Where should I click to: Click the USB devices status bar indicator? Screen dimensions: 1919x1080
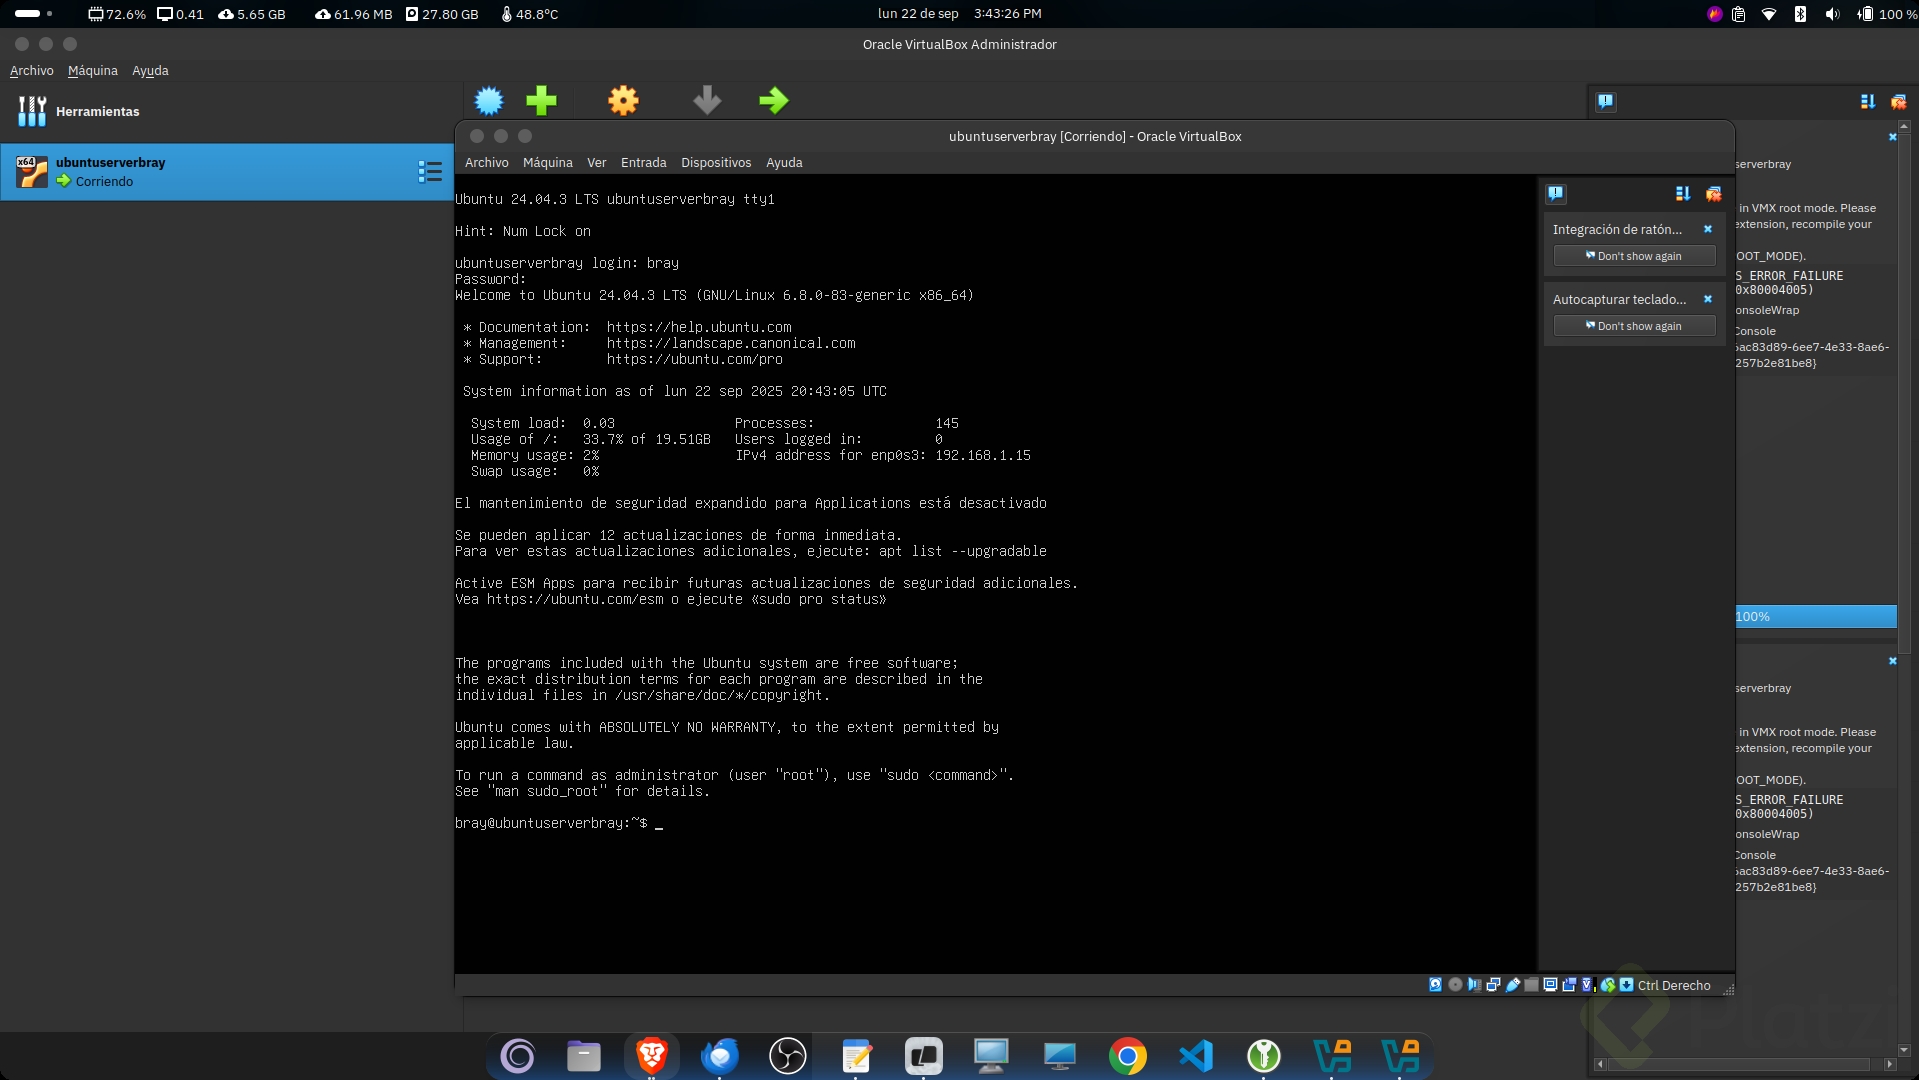point(1513,985)
